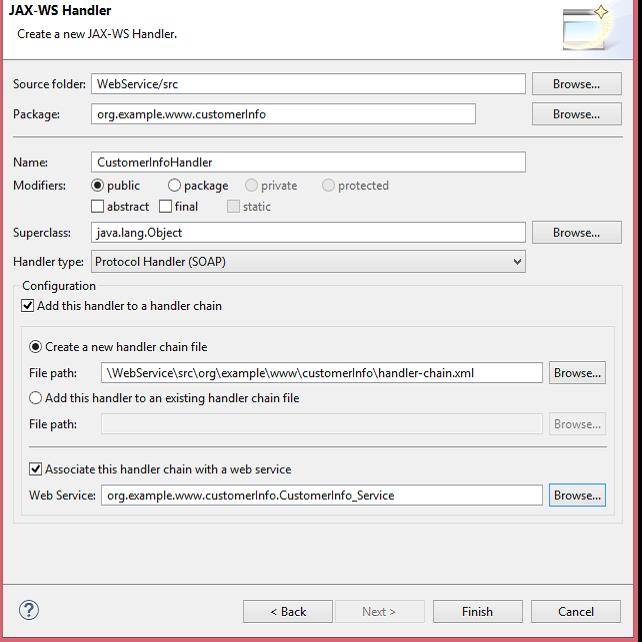Click the Name field with CustomerInfoHandler
The image size is (642, 642).
pos(308,162)
